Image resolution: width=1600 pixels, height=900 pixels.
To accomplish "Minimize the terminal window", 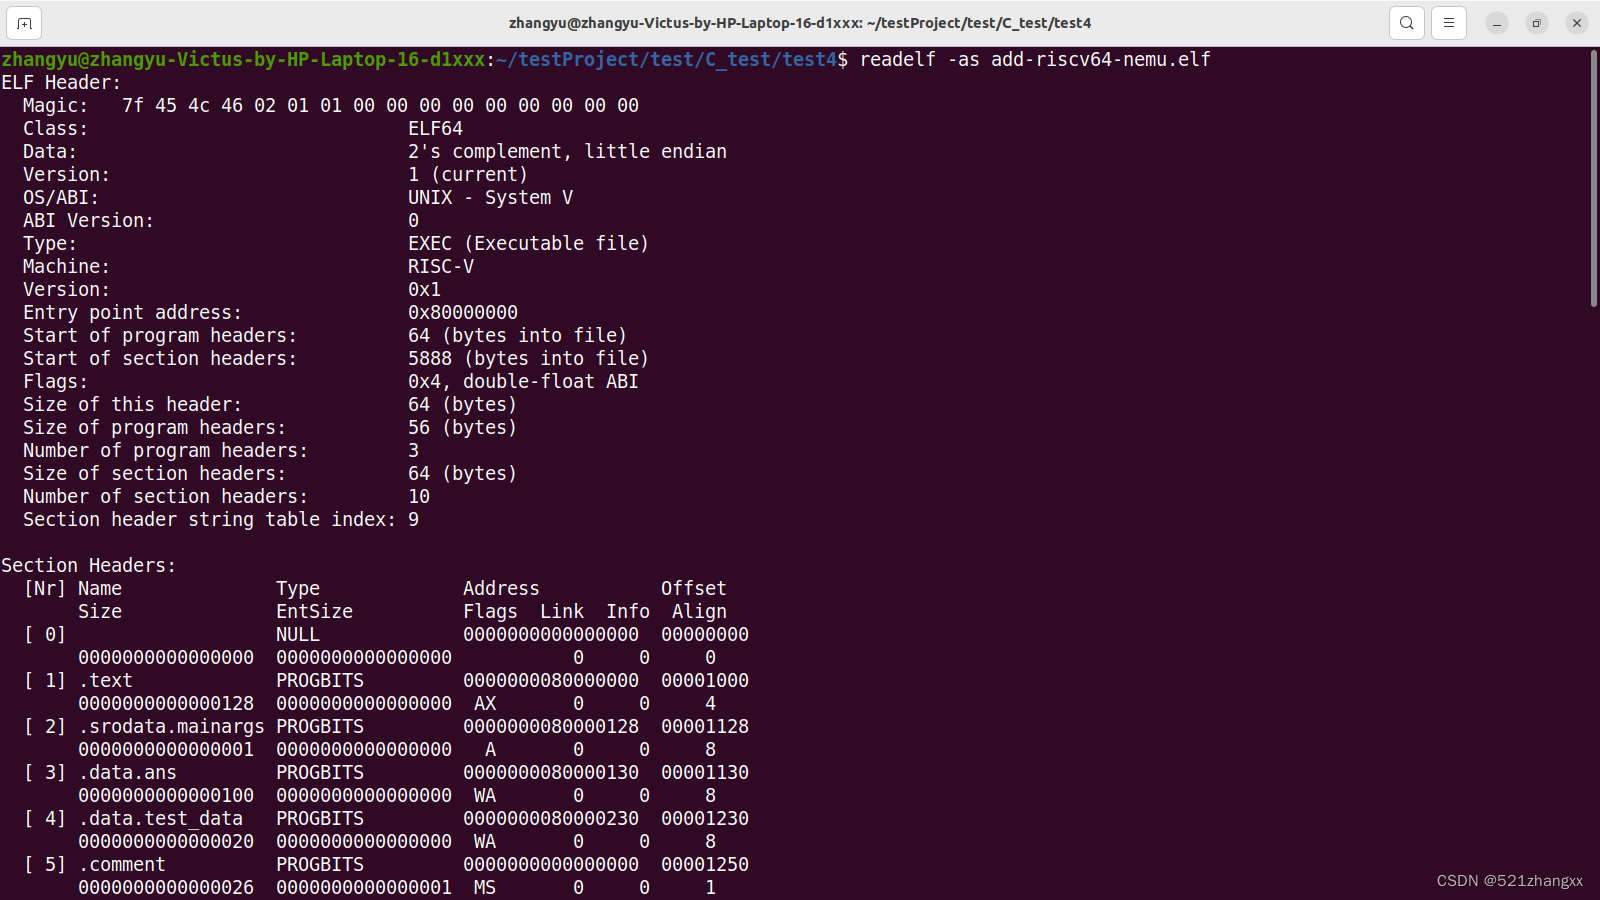I will [1497, 23].
